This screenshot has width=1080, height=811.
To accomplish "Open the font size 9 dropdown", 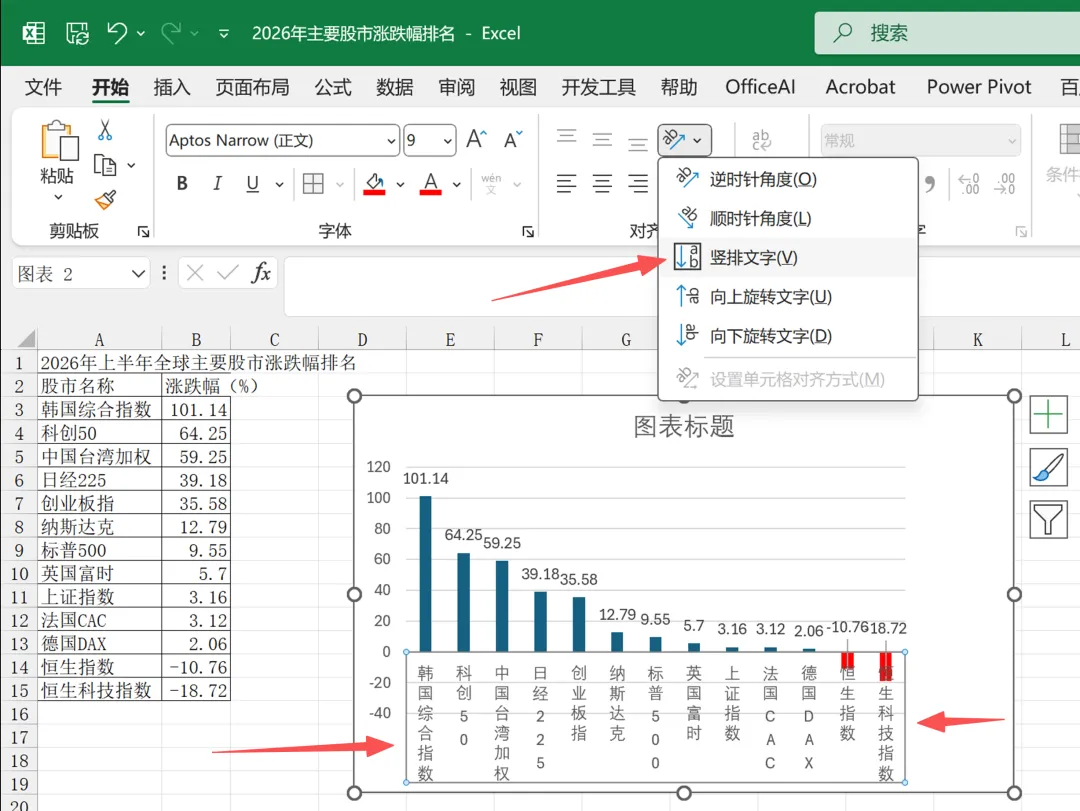I will click(448, 141).
